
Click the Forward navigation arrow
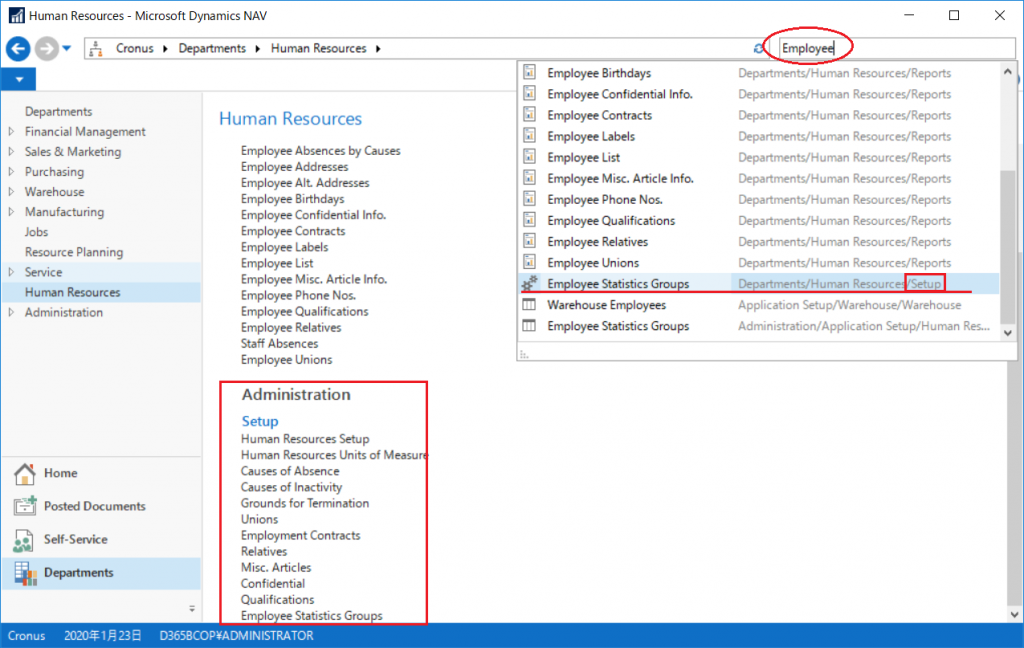46,48
